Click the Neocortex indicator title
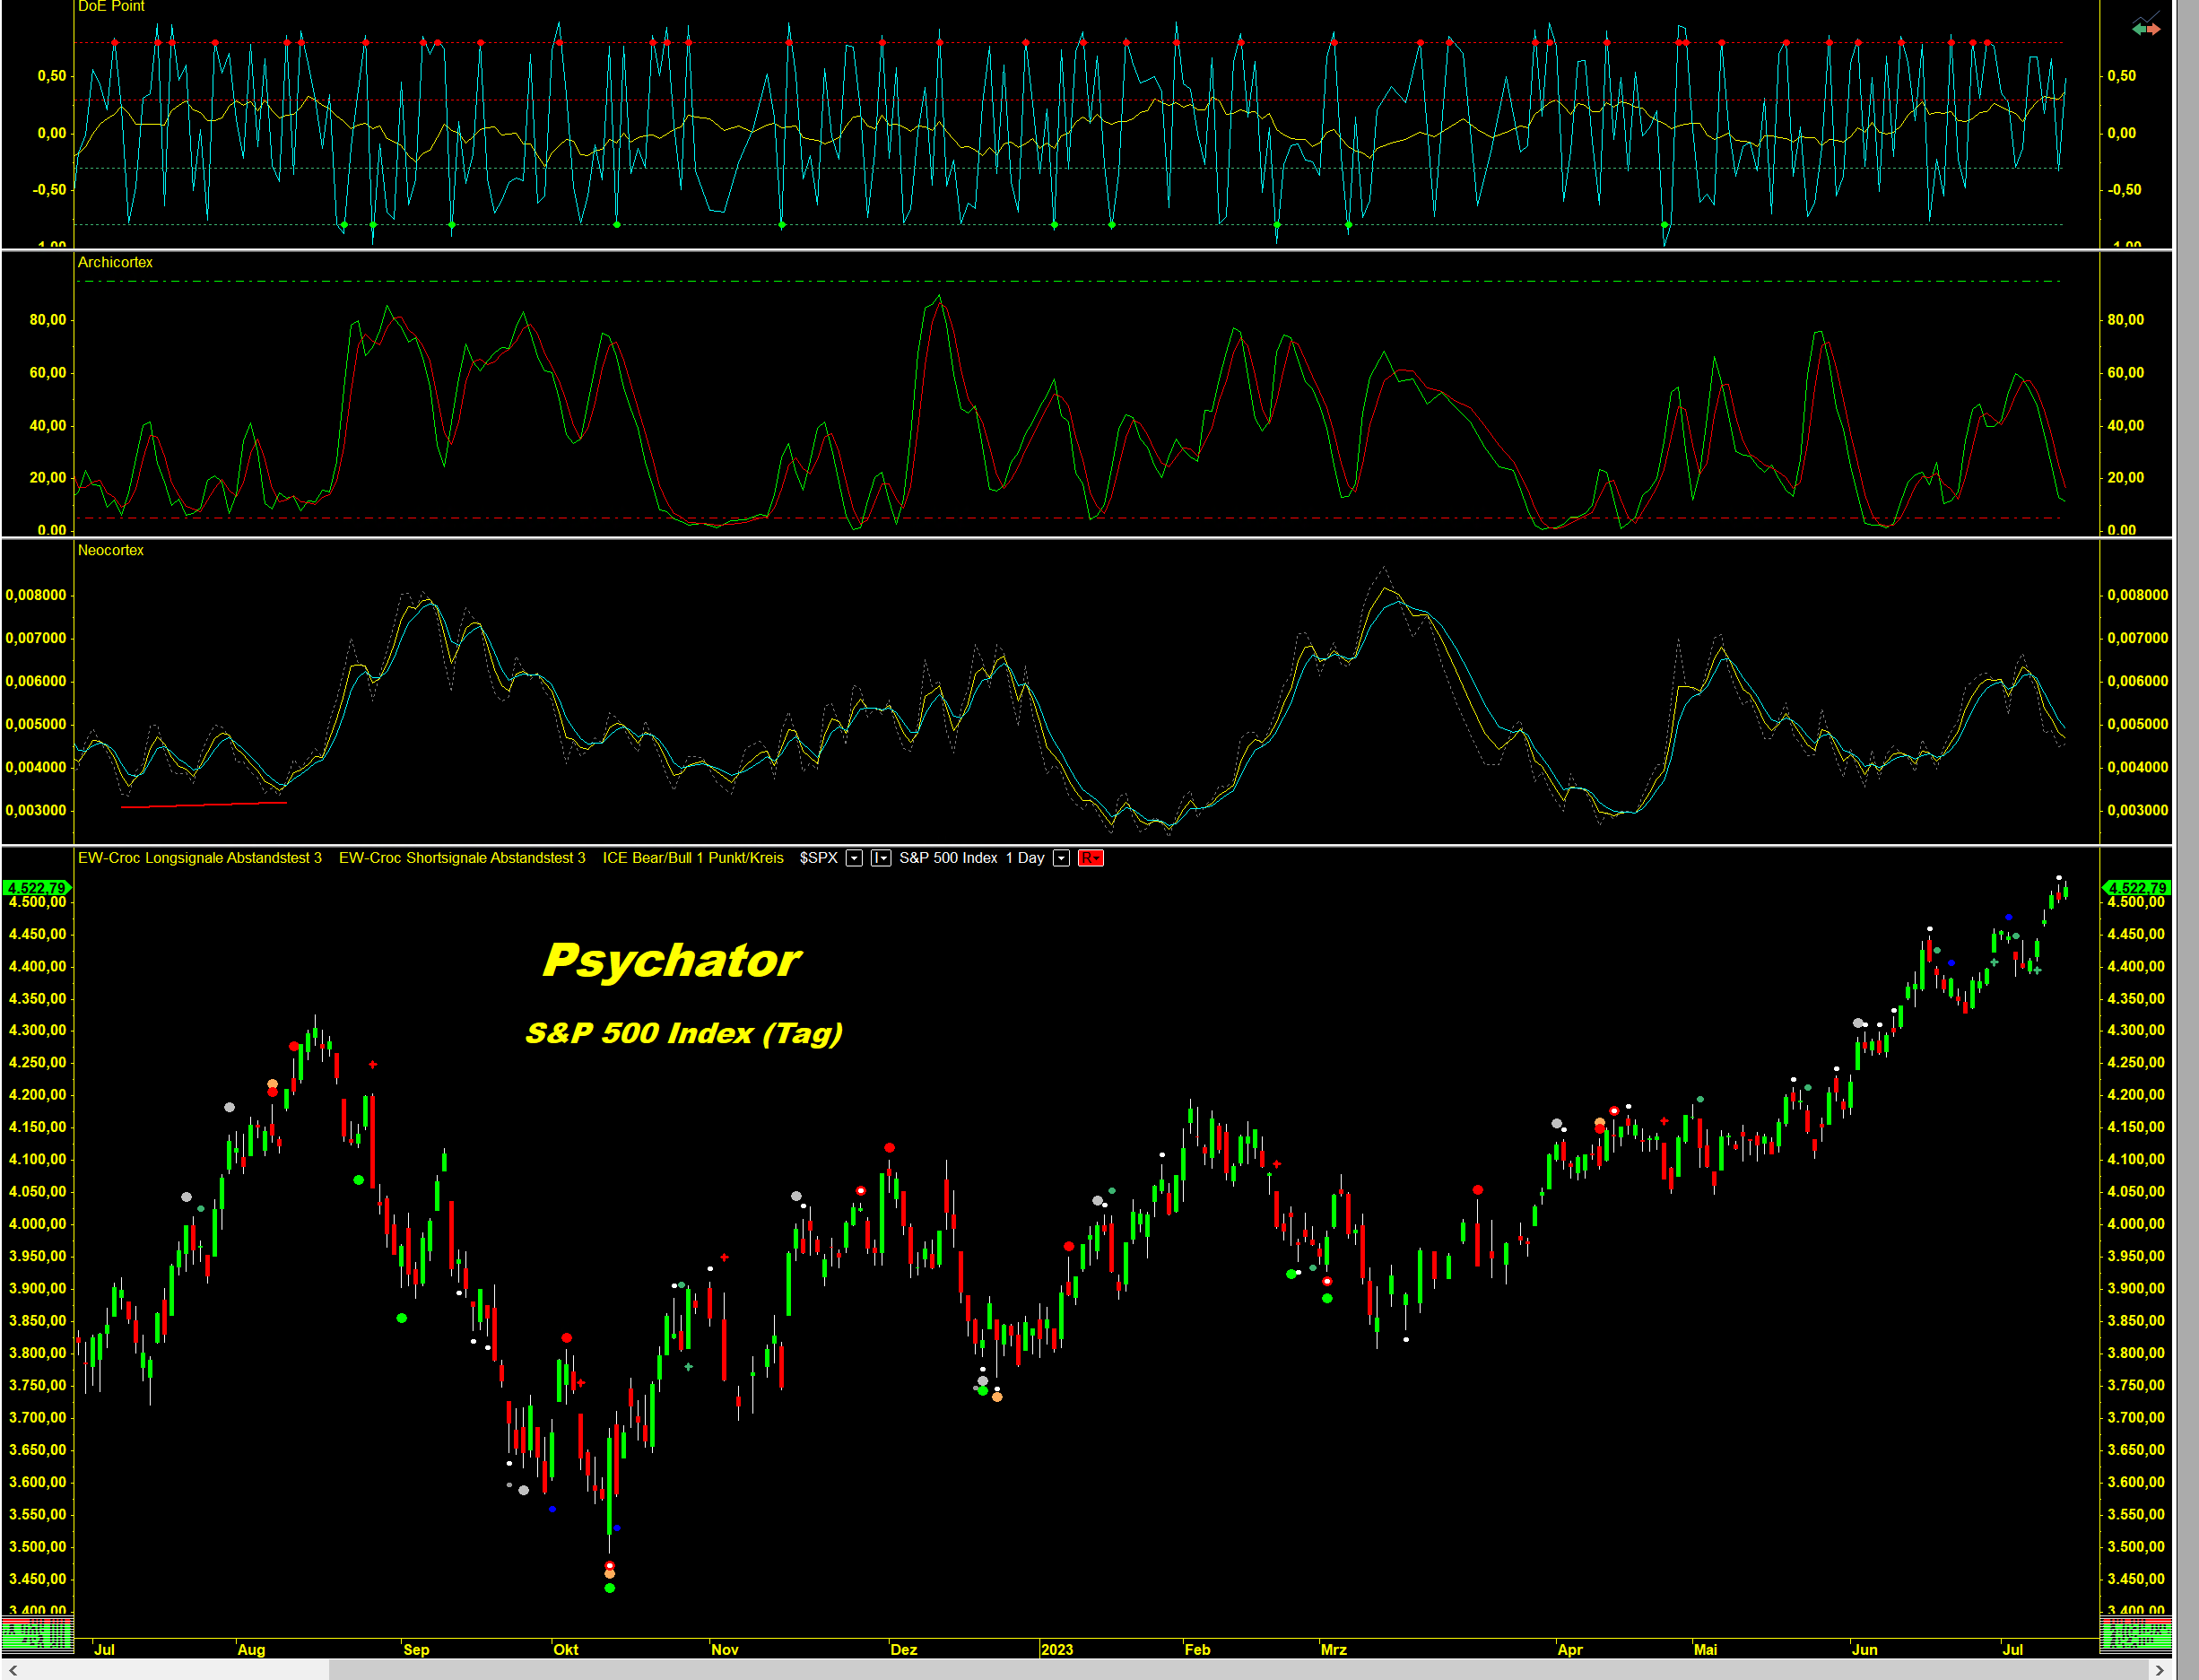 tap(111, 550)
